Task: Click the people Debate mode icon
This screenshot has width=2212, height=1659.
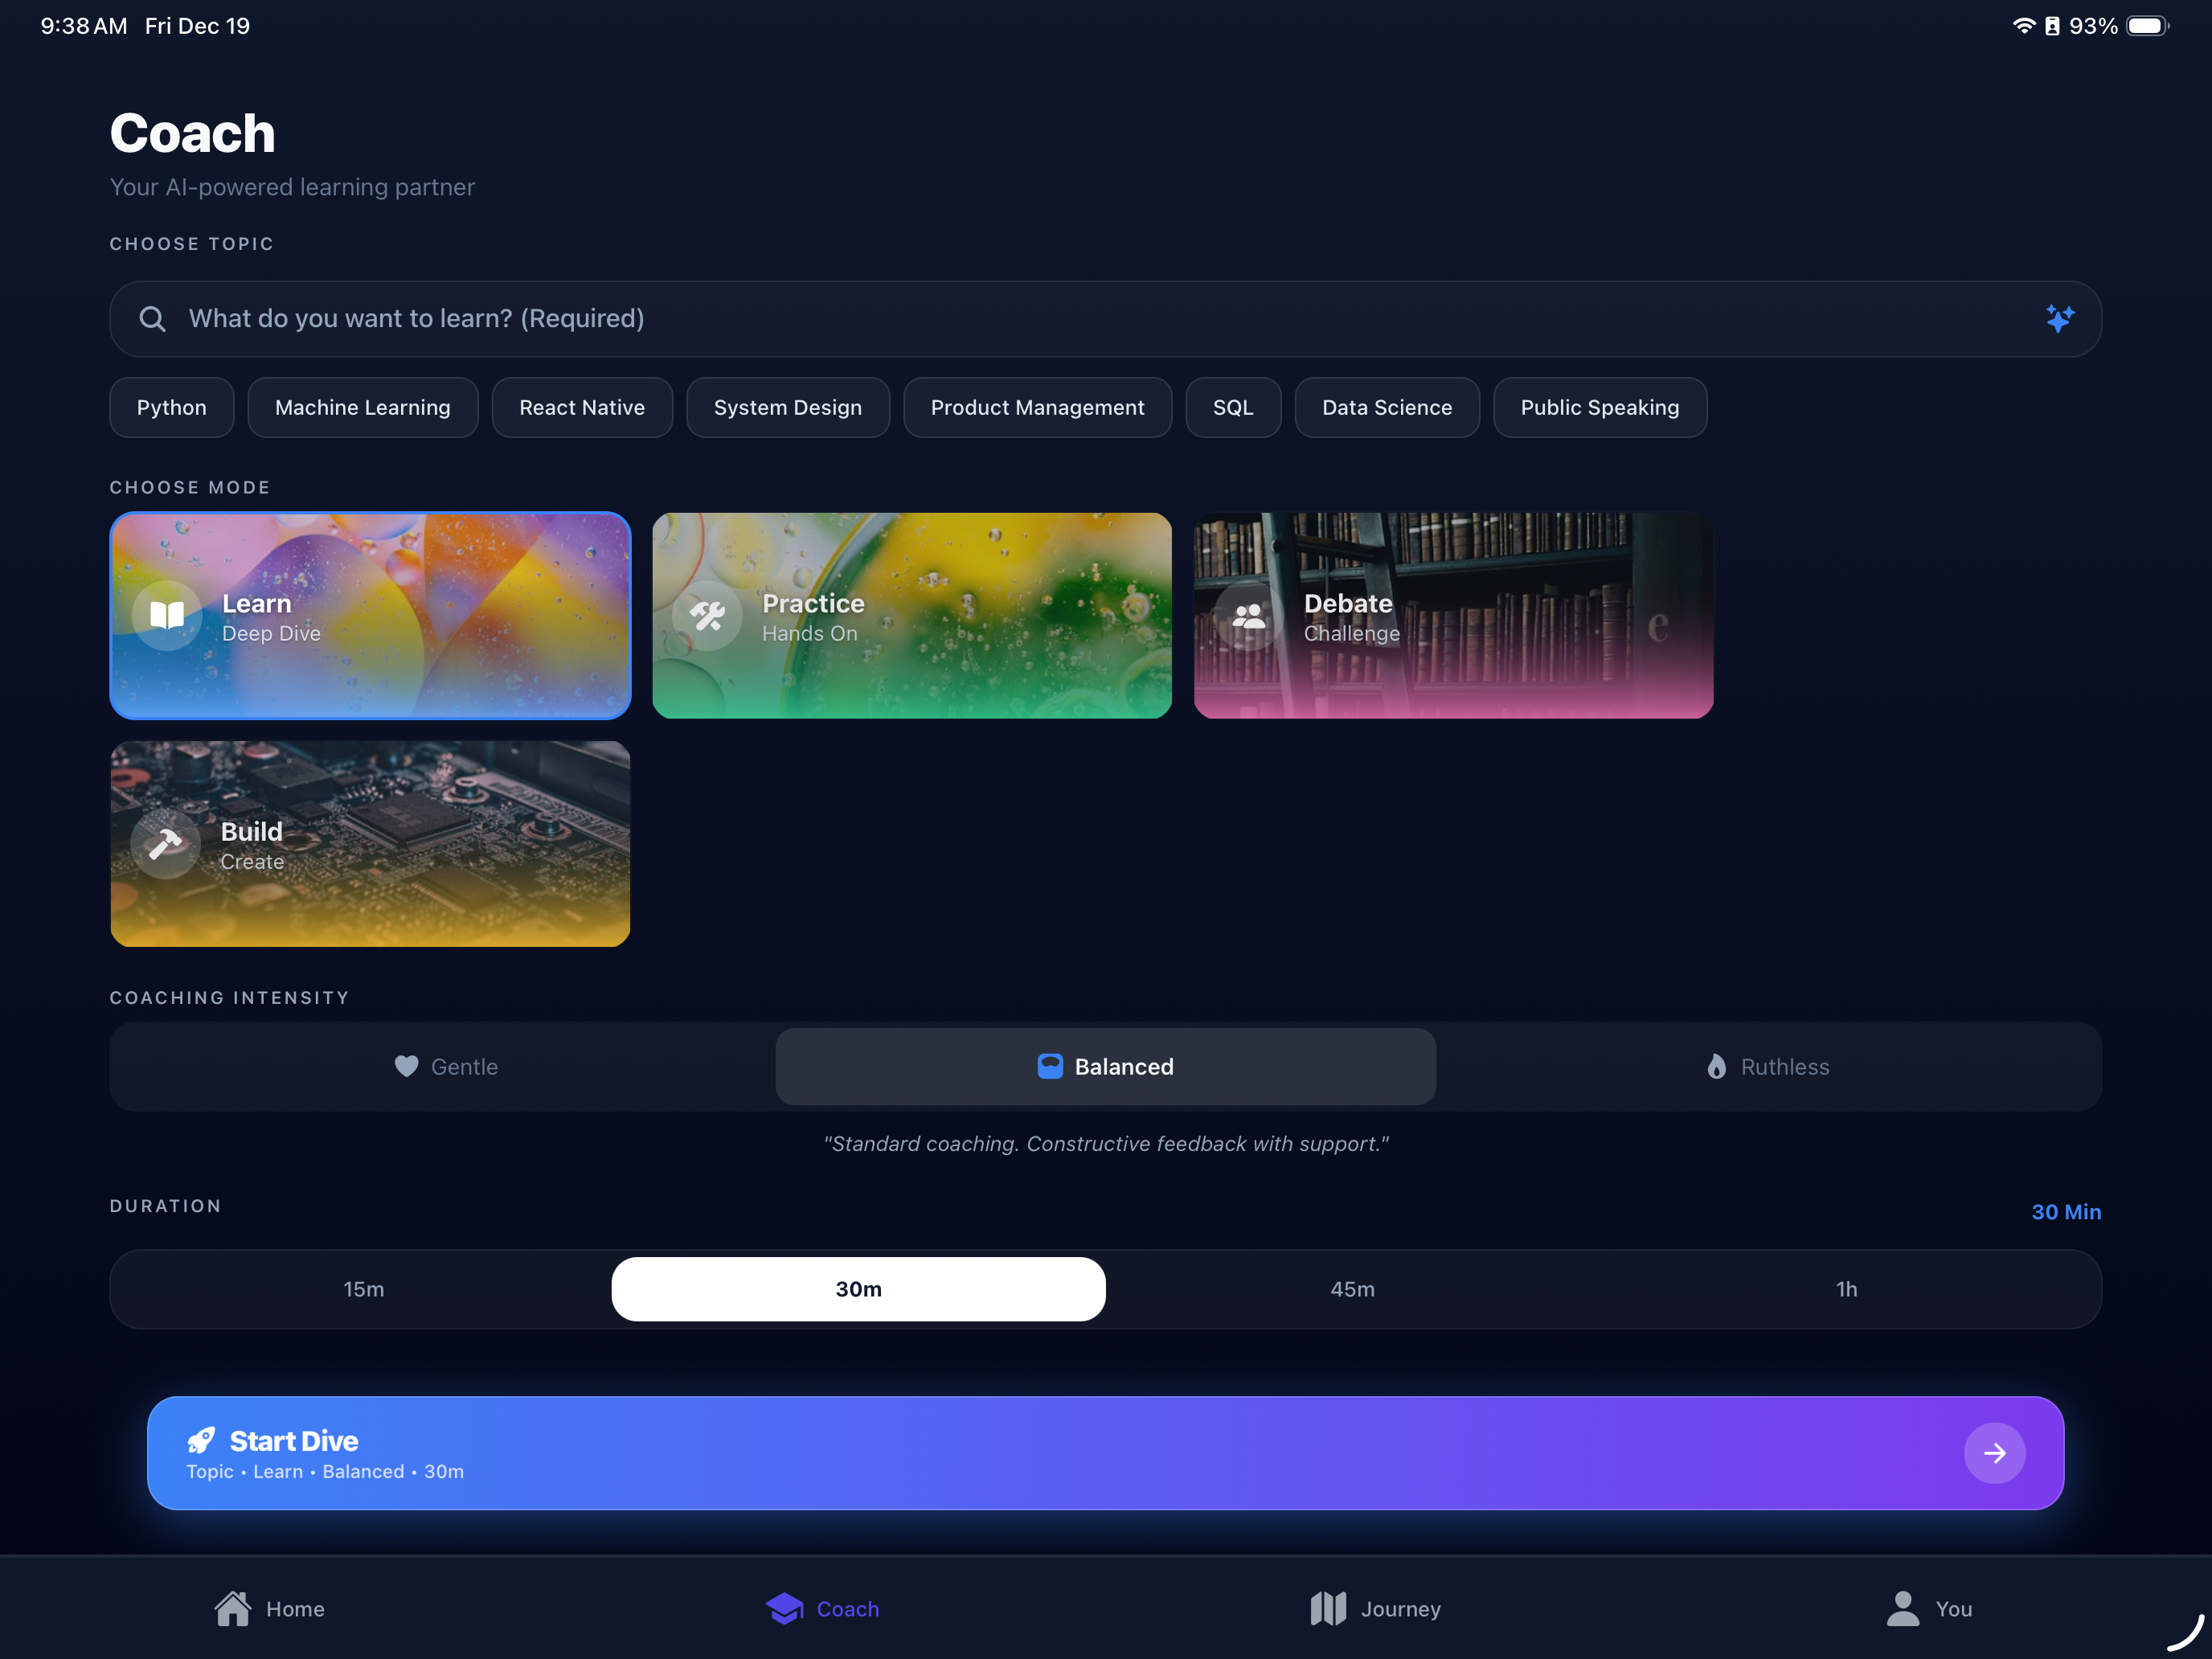Action: [x=1249, y=615]
